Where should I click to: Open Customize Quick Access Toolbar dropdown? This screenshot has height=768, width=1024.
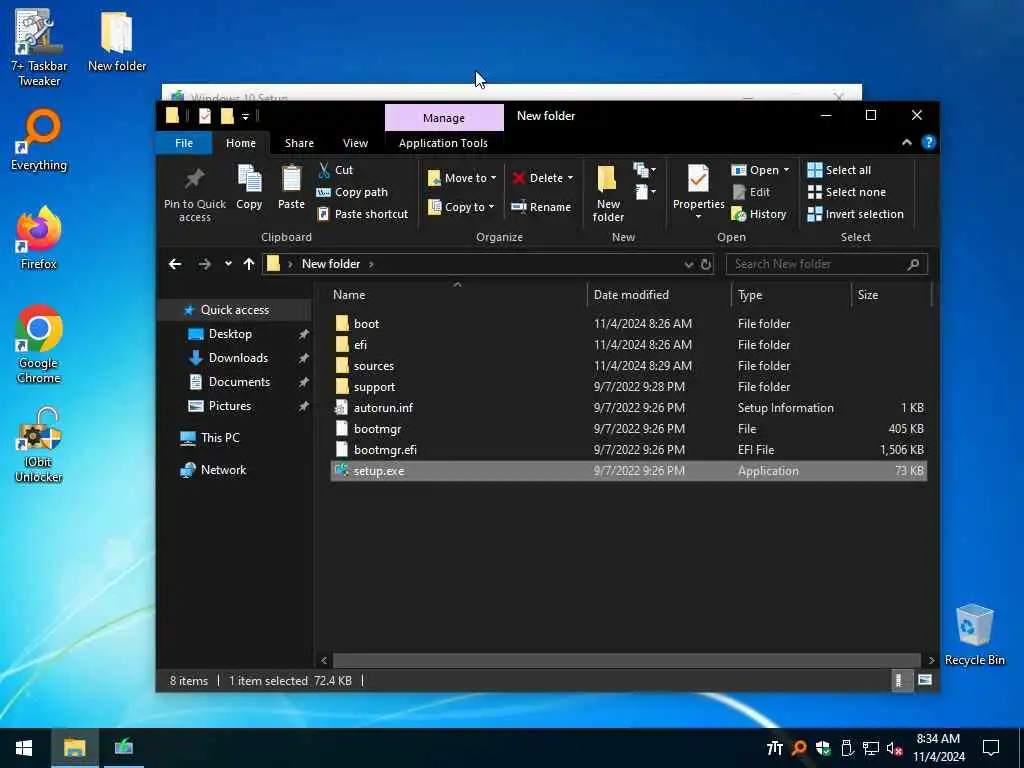coord(246,117)
